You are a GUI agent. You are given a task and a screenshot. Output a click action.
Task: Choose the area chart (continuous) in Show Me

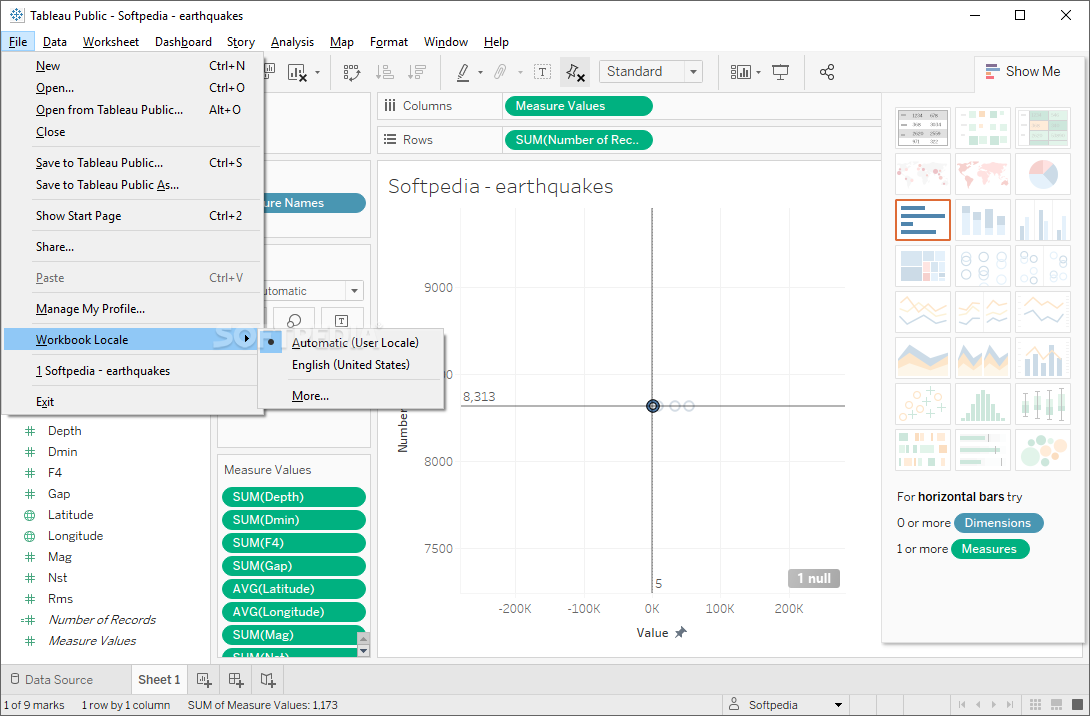click(922, 358)
